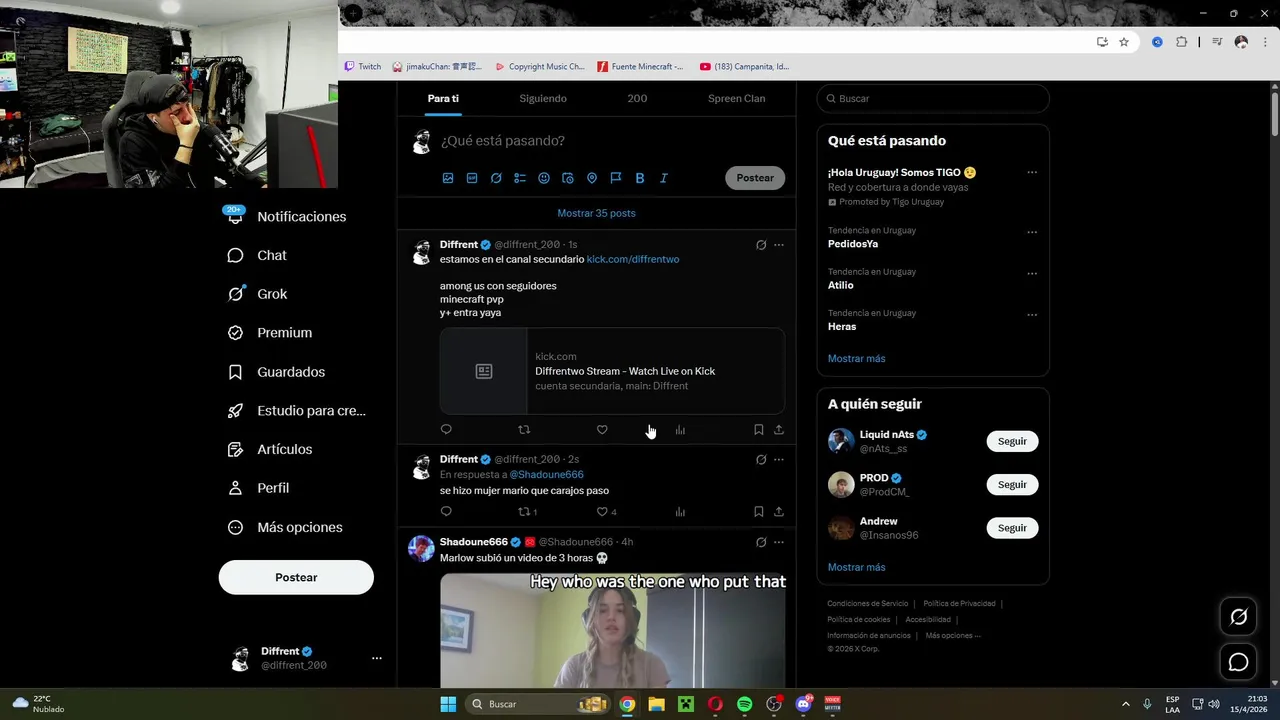
Task: Open more options for Atilio trend
Action: [x=1032, y=273]
